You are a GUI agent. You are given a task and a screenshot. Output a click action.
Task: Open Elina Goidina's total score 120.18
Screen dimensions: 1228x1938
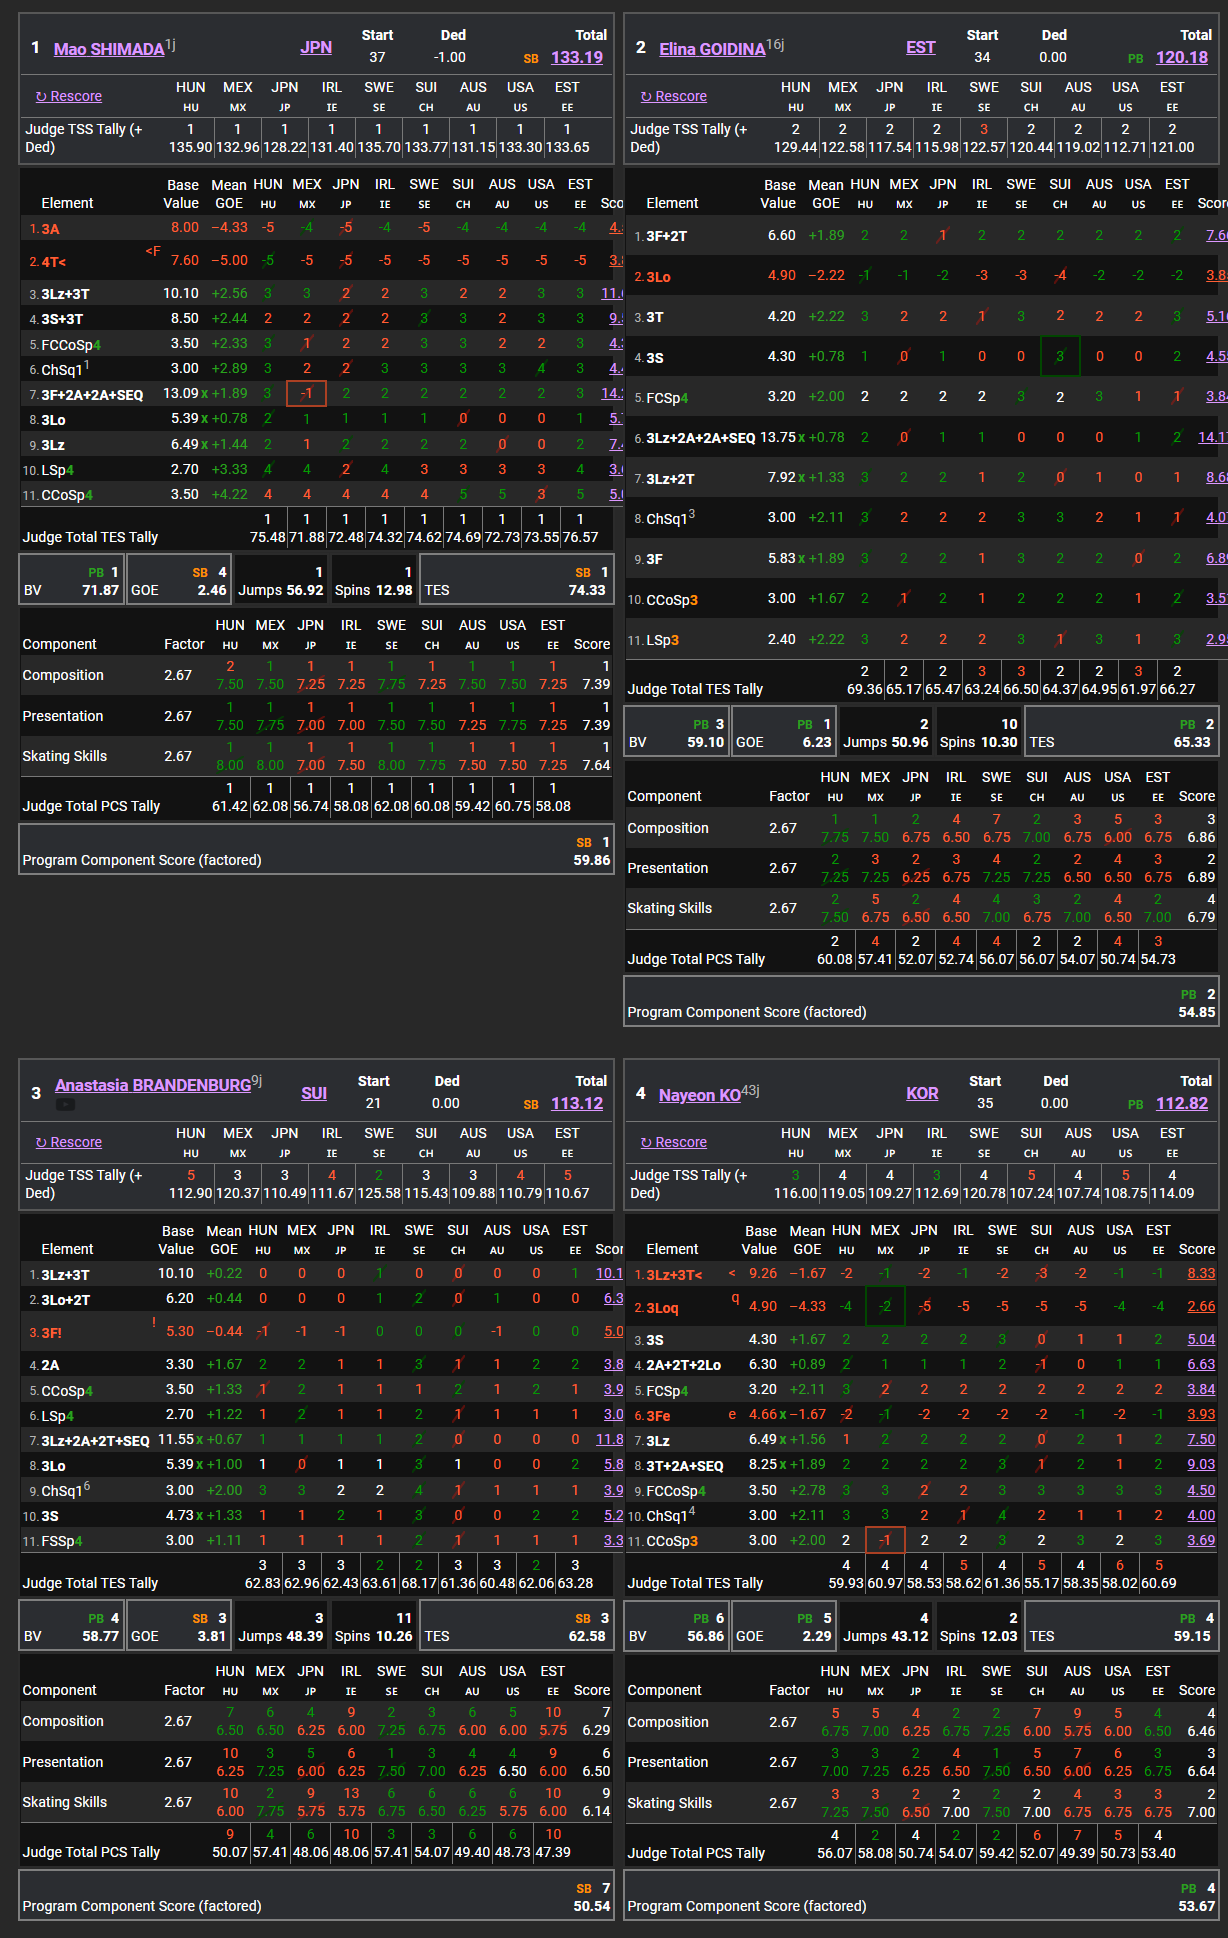[1182, 57]
